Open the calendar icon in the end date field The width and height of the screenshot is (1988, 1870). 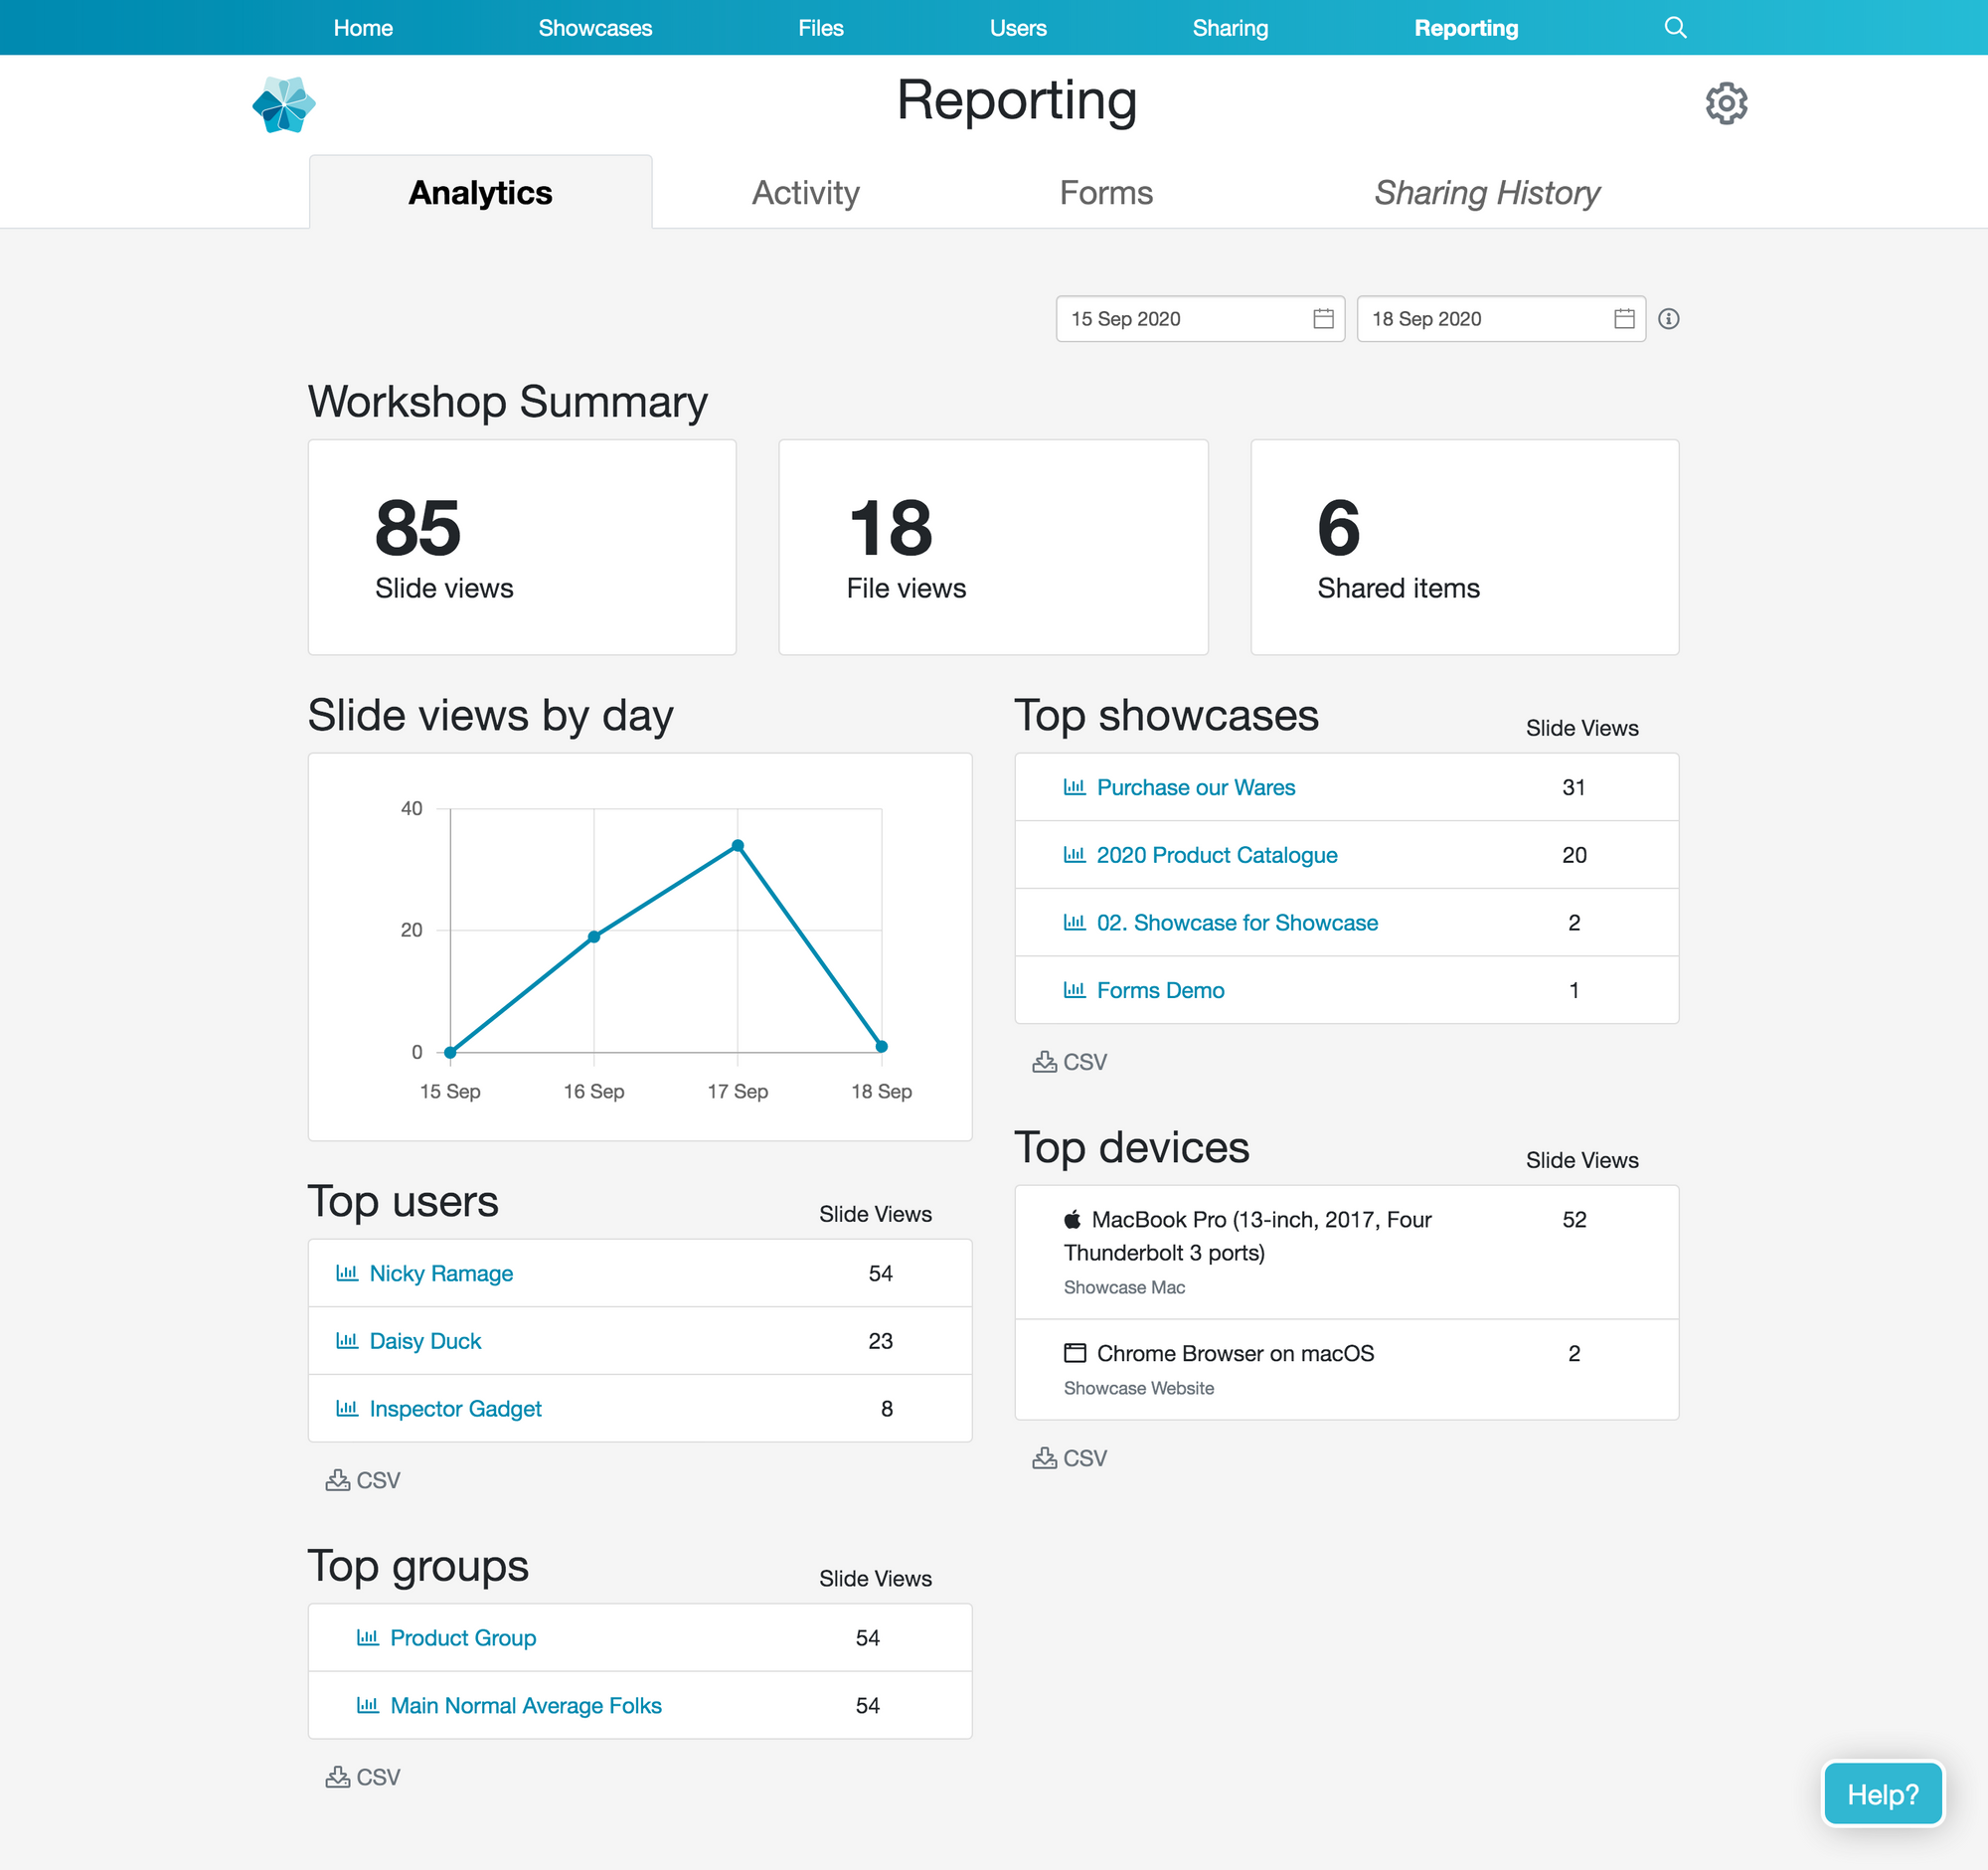click(1623, 319)
